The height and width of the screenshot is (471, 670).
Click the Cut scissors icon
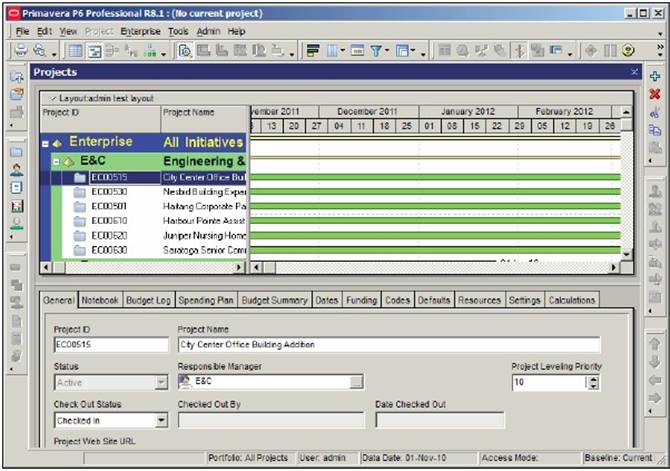(655, 112)
